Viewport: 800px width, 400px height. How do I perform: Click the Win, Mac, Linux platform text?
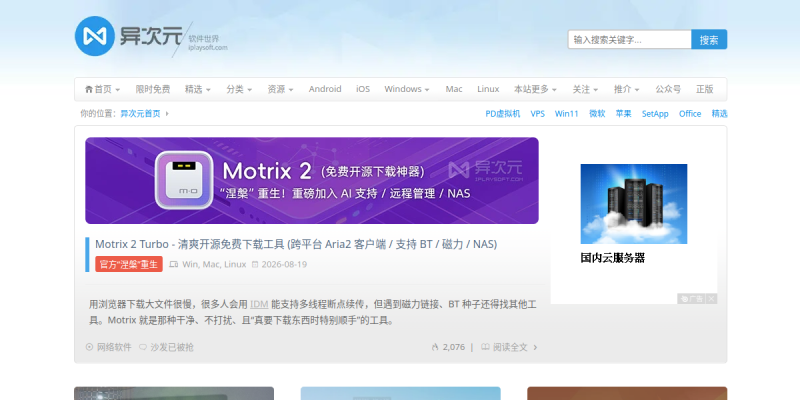click(x=214, y=264)
